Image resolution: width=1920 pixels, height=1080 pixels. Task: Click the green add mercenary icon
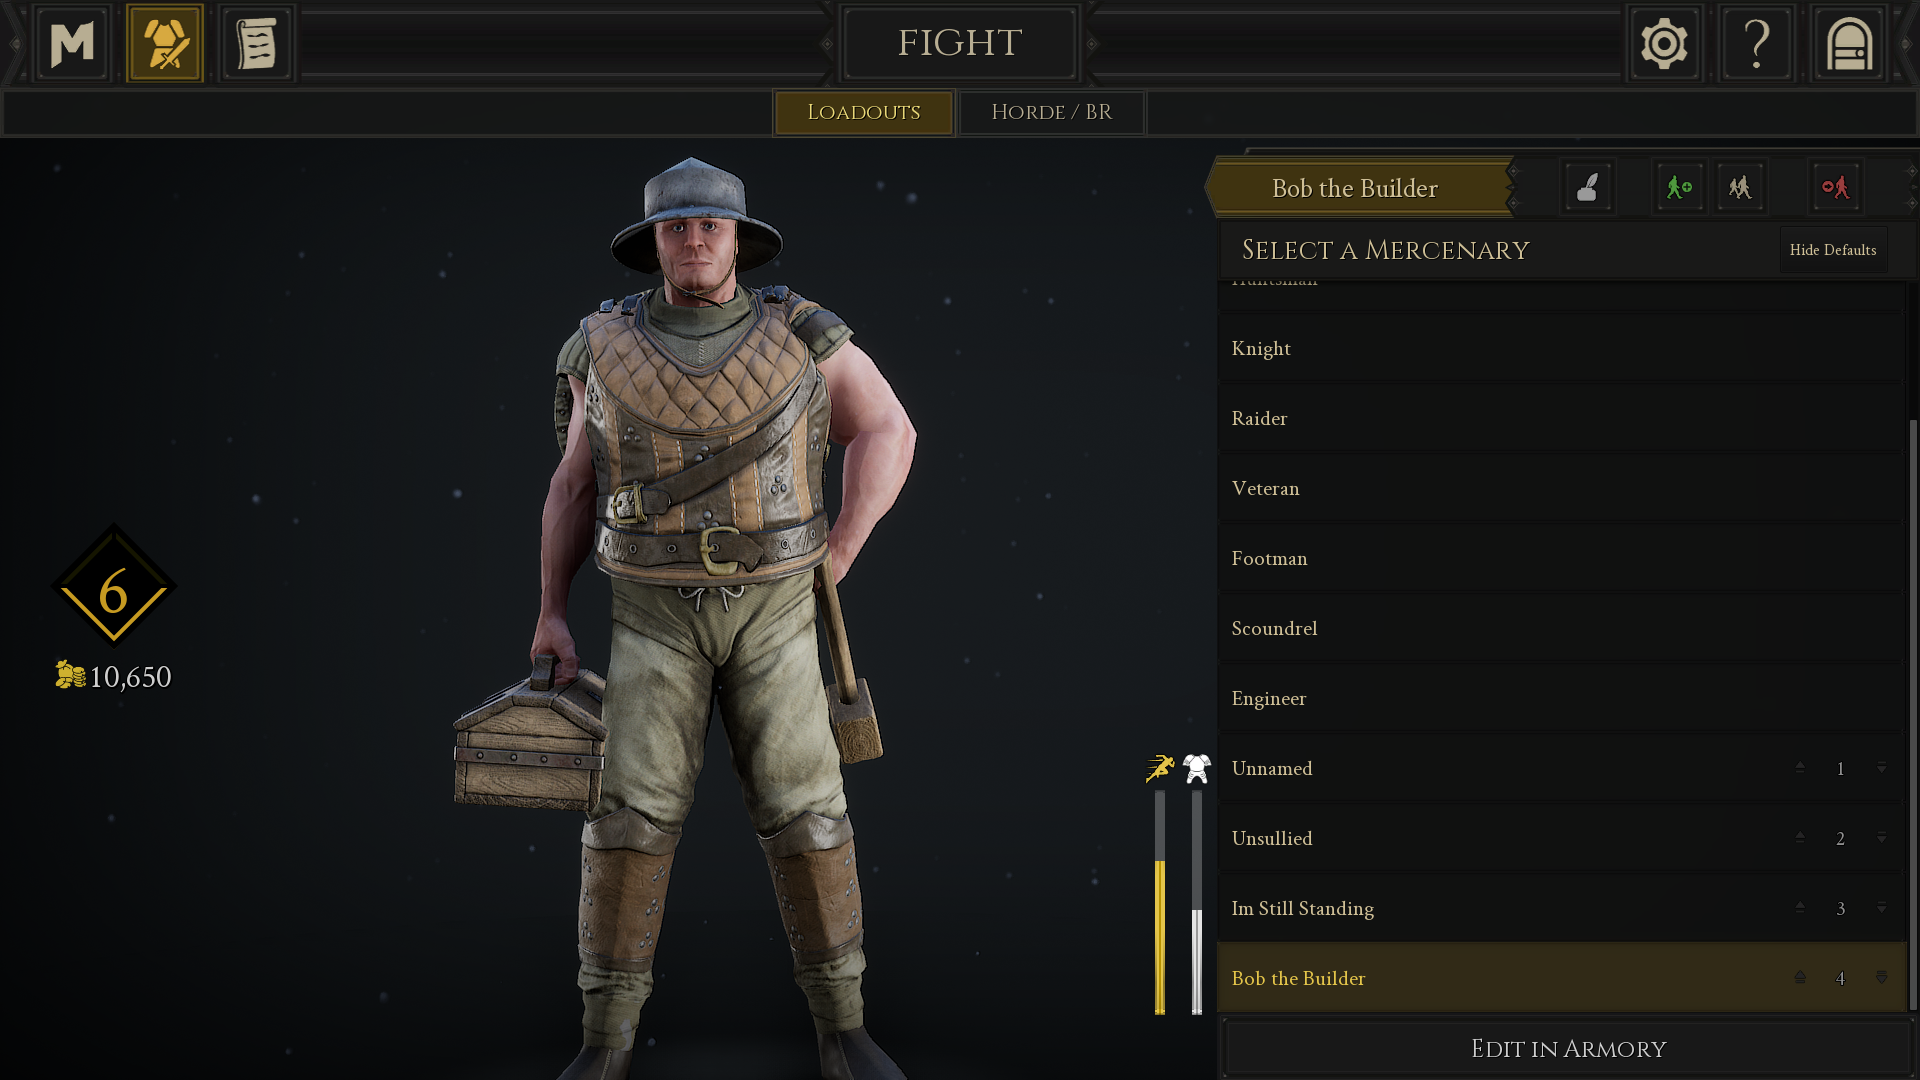coord(1679,187)
